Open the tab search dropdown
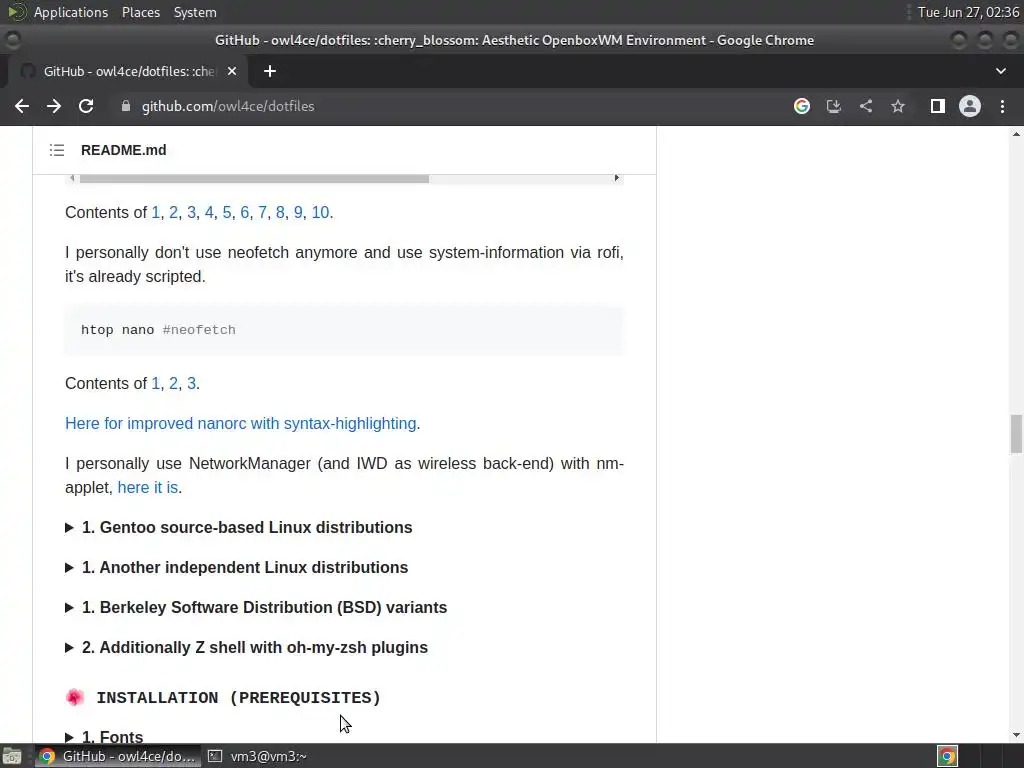 1000,71
